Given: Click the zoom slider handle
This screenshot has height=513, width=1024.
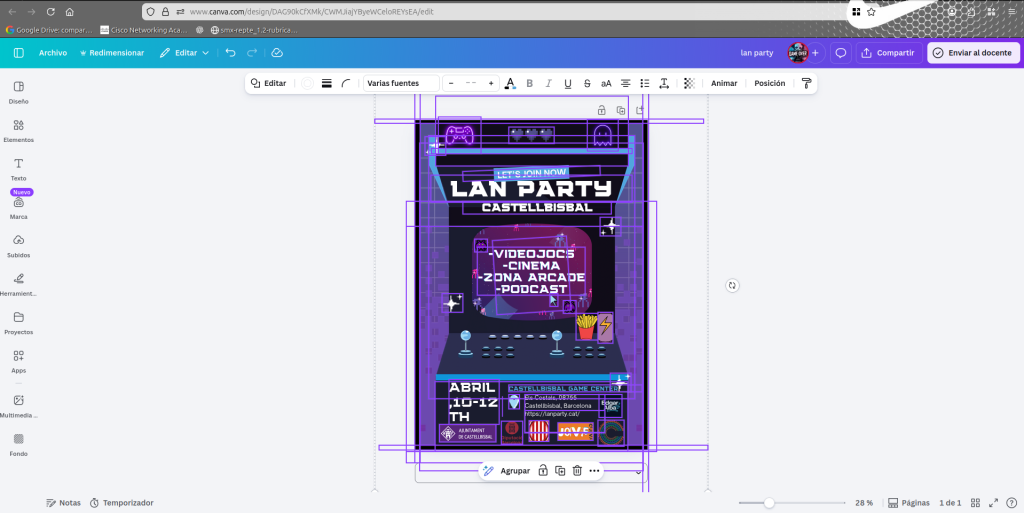Looking at the screenshot, I should [x=769, y=503].
